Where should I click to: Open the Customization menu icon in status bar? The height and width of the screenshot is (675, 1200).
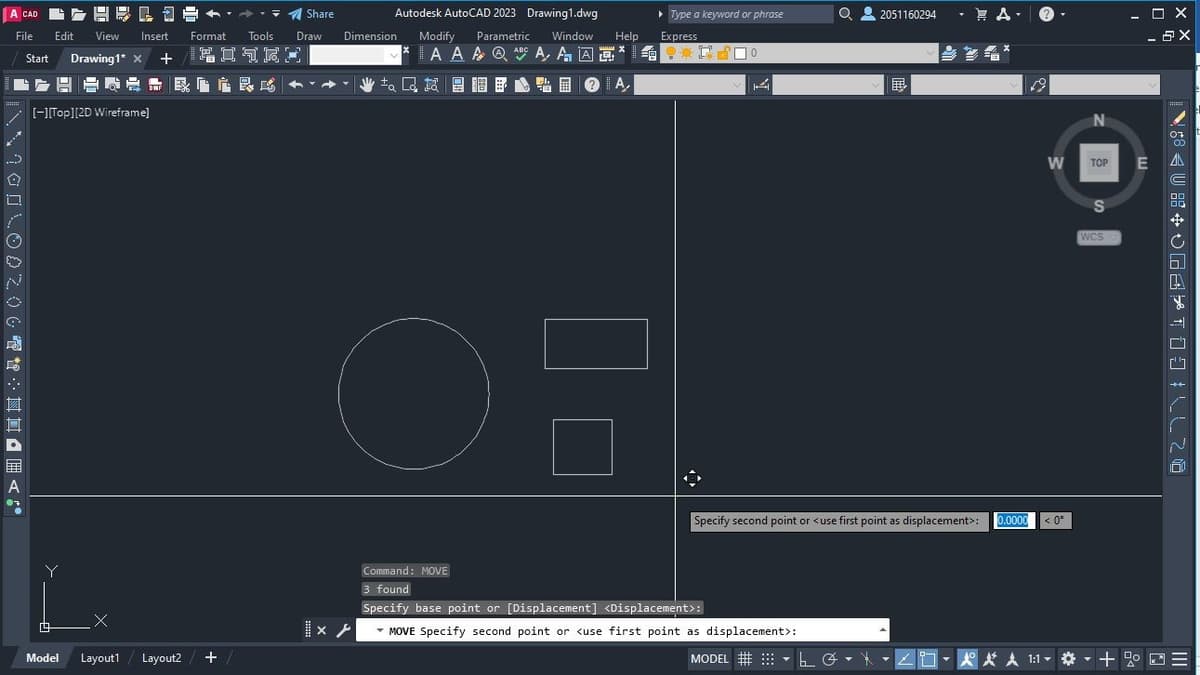[1179, 659]
